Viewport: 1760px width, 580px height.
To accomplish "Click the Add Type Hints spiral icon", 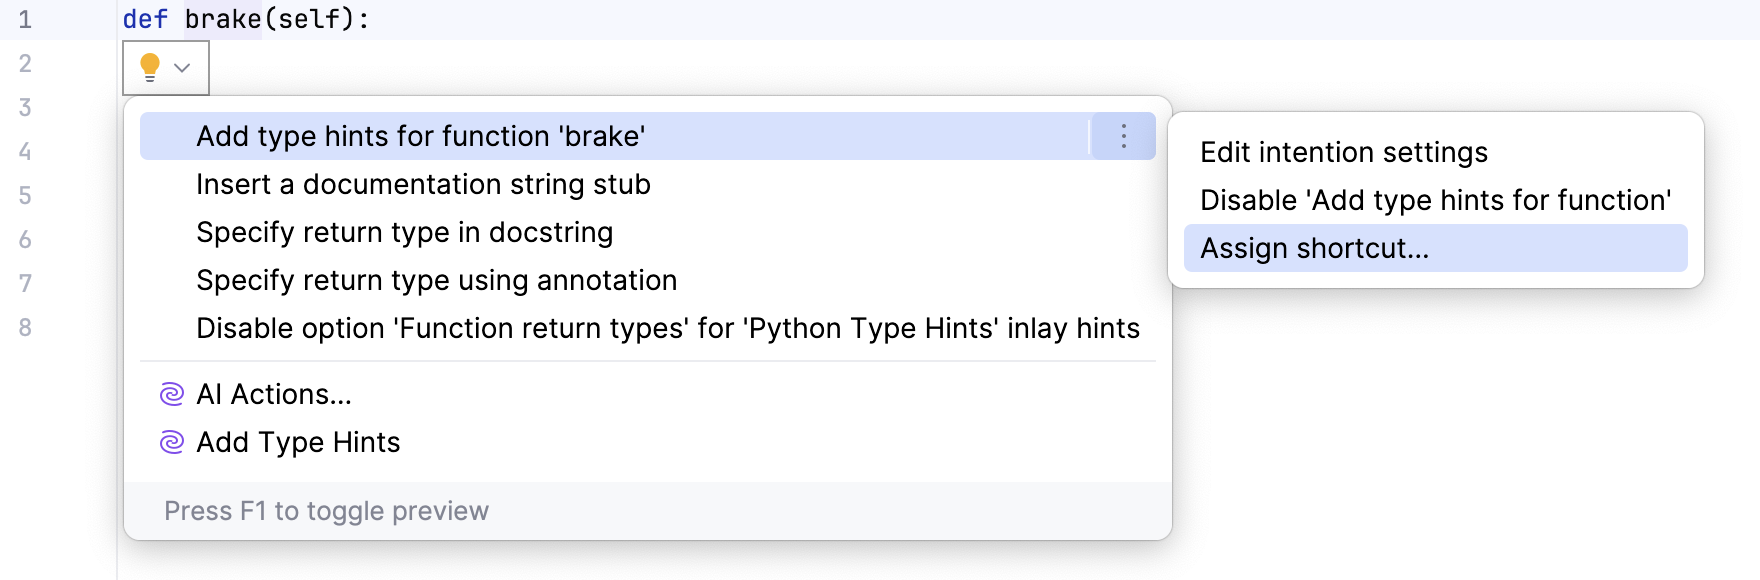I will coord(172,442).
